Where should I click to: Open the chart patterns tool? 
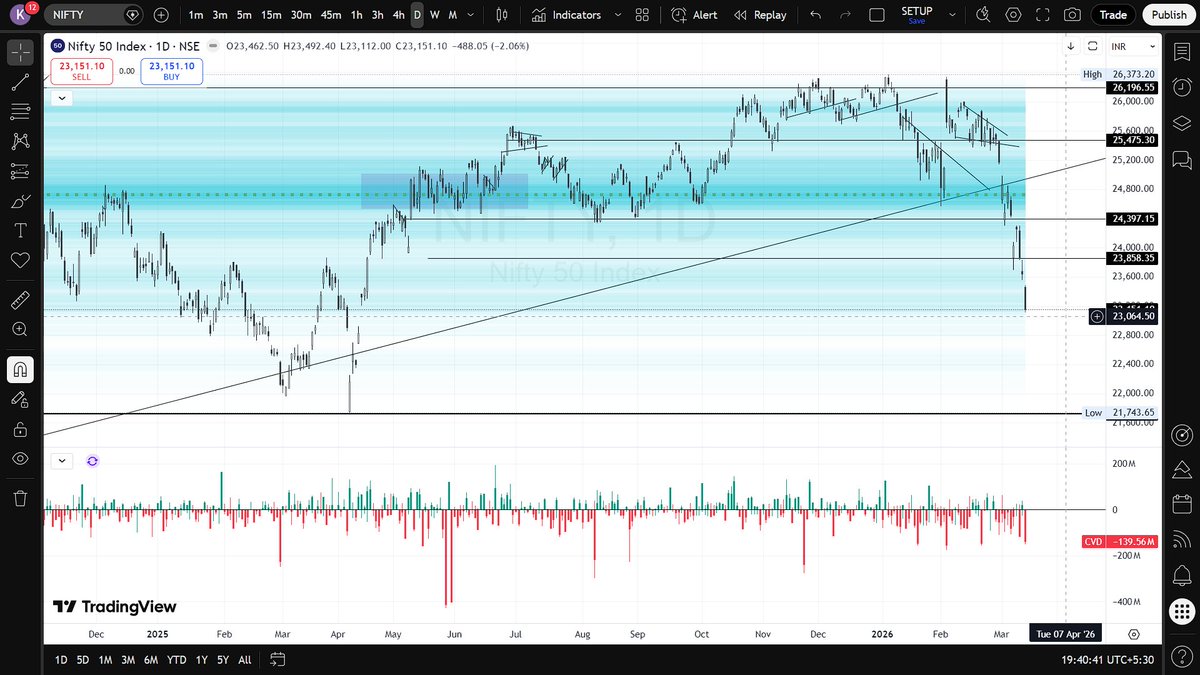(20, 142)
